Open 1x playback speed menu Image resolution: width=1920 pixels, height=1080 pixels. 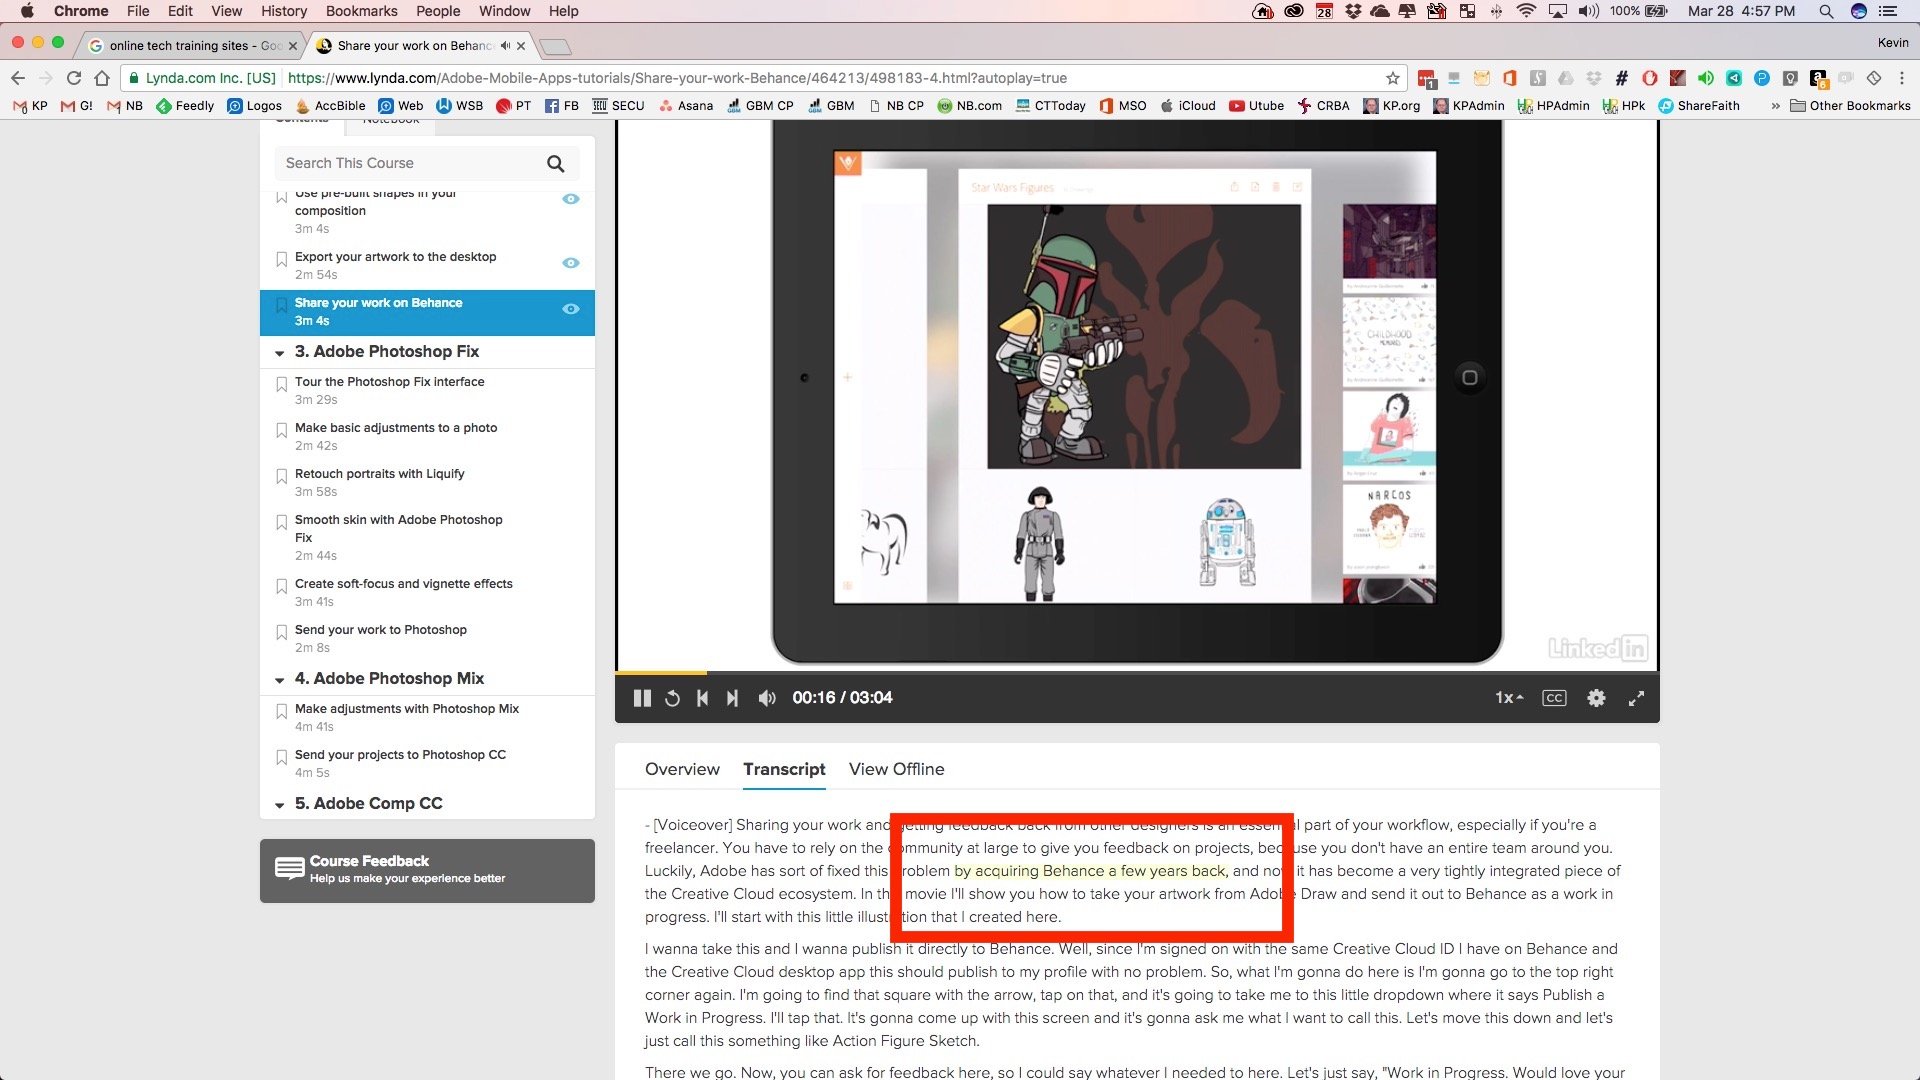(x=1509, y=698)
